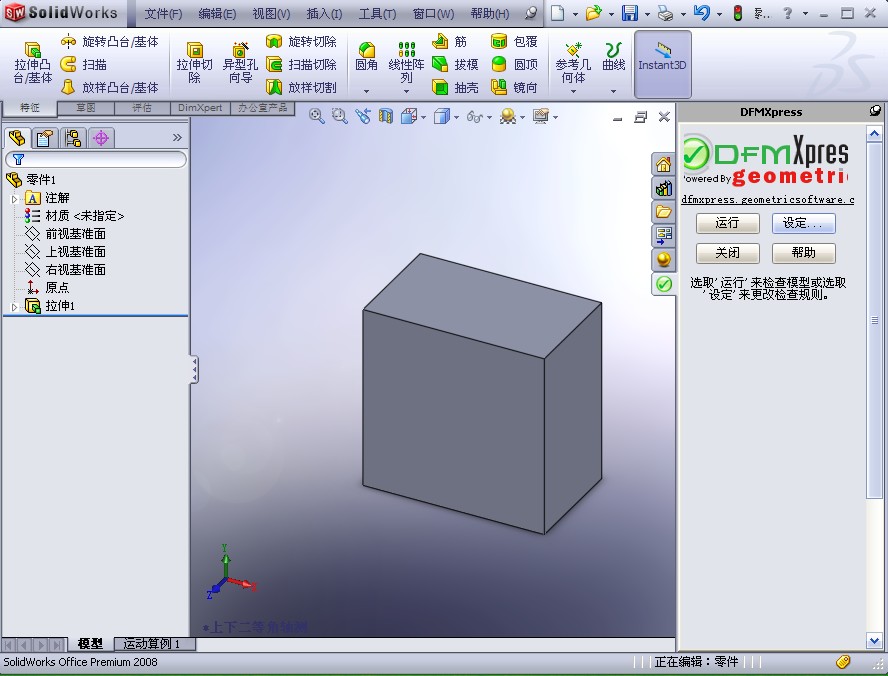Open the File Explorer task pane folder icon
The width and height of the screenshot is (888, 676).
click(x=663, y=212)
